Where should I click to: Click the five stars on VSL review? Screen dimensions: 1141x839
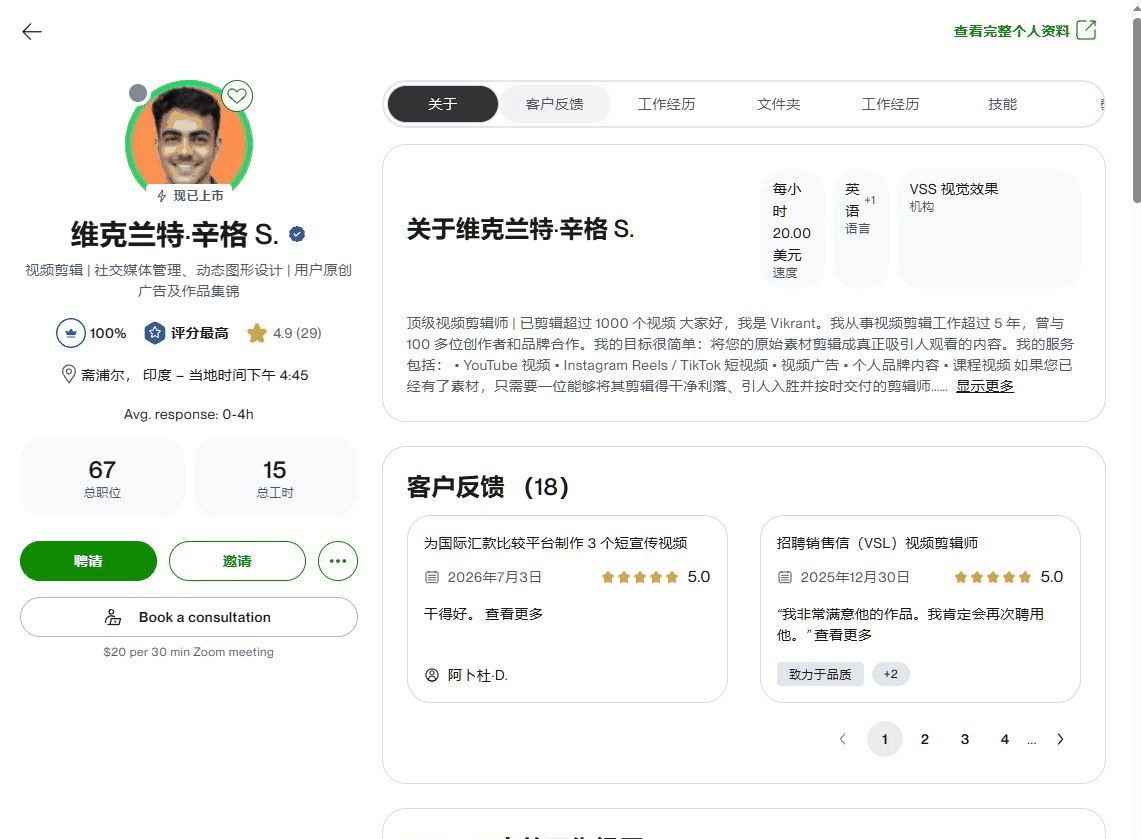[993, 577]
